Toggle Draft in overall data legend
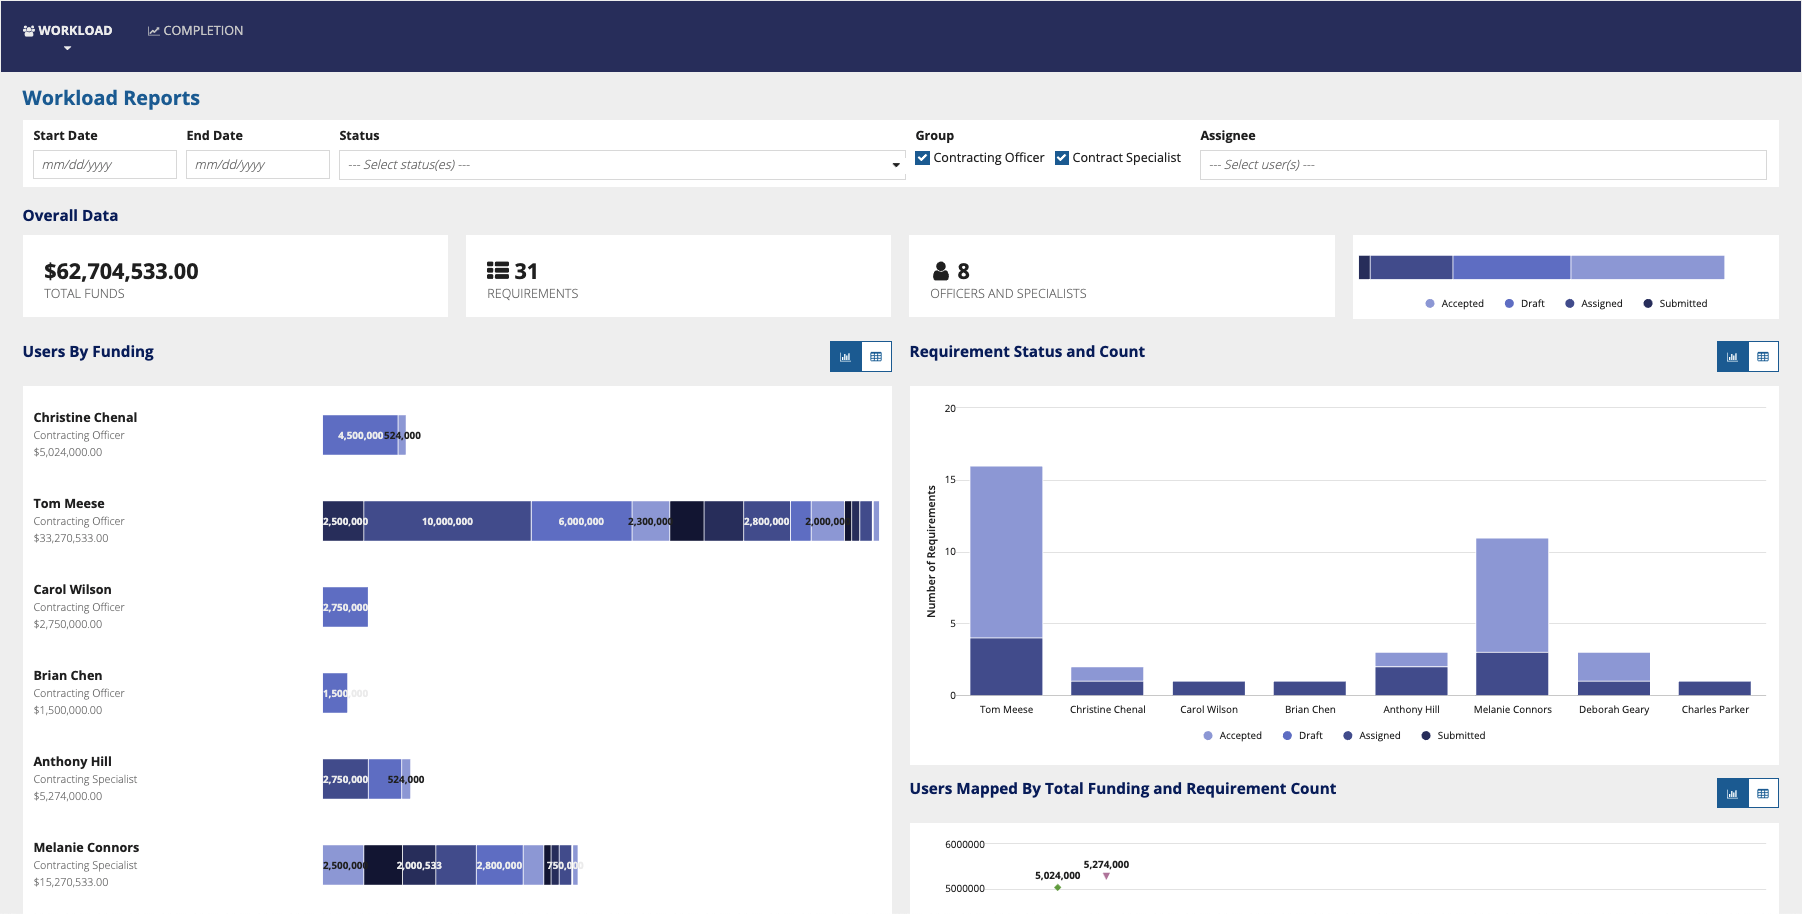The height and width of the screenshot is (914, 1802). [1525, 304]
